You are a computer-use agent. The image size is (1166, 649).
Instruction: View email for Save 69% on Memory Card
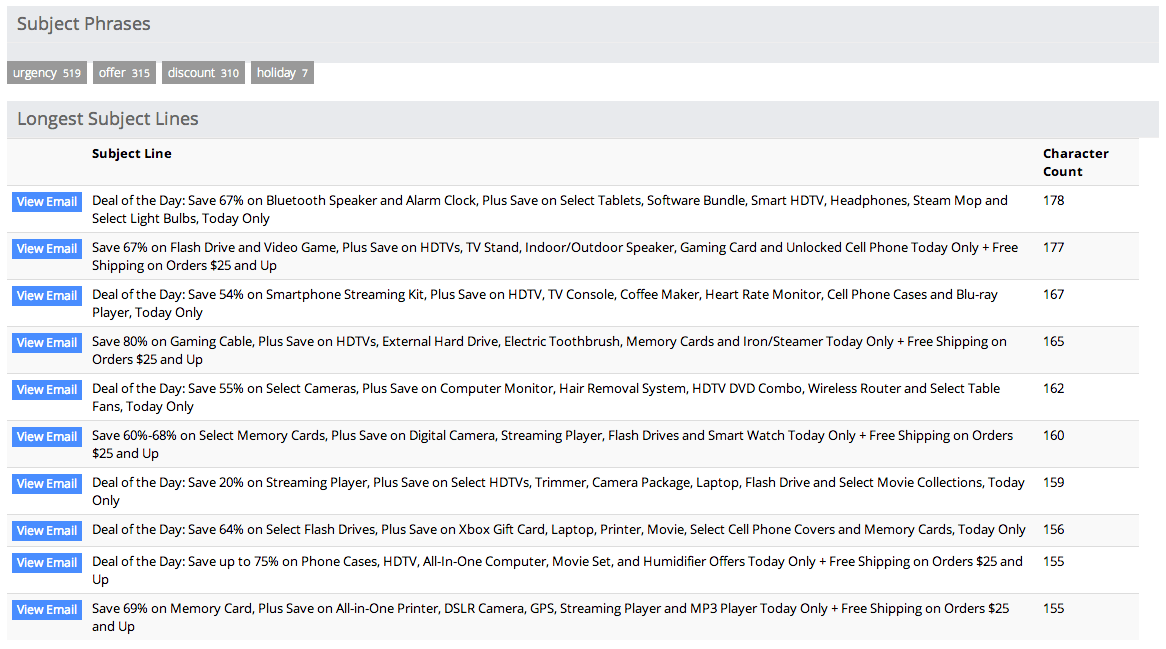point(47,610)
